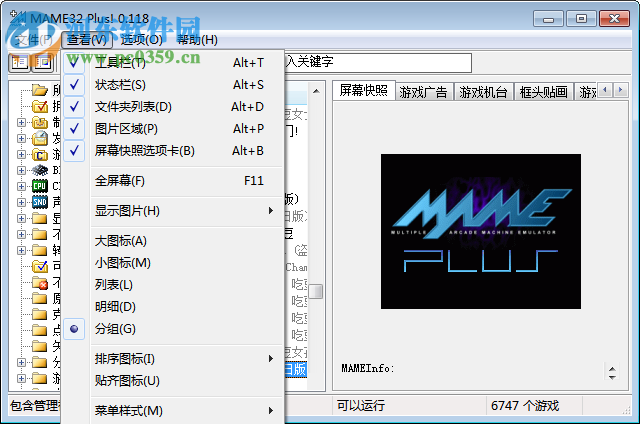Toggle the 文件夹列表(D) folder list option
This screenshot has width=640, height=424.
coord(173,107)
